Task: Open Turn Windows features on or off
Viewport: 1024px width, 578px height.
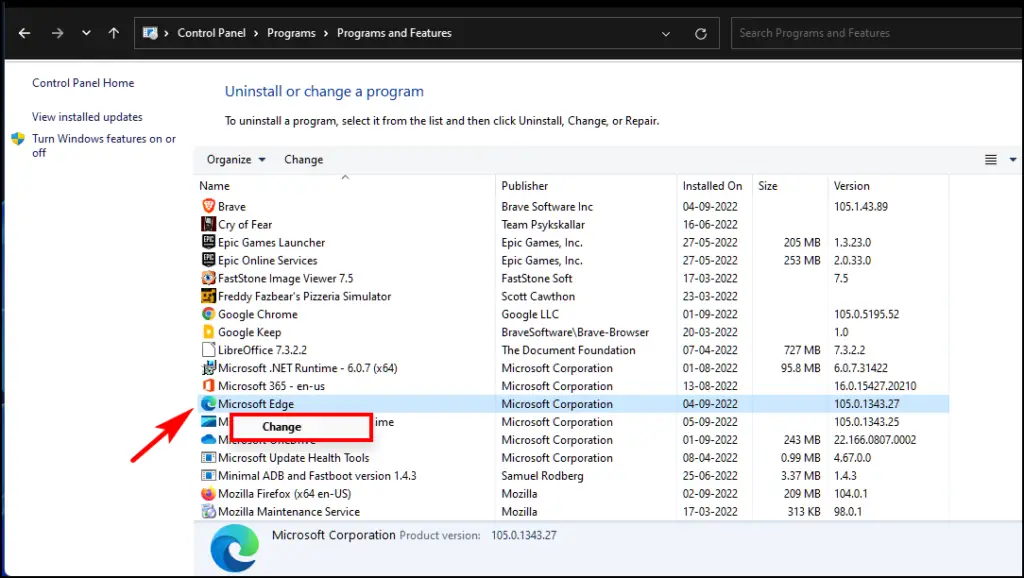Action: (104, 146)
